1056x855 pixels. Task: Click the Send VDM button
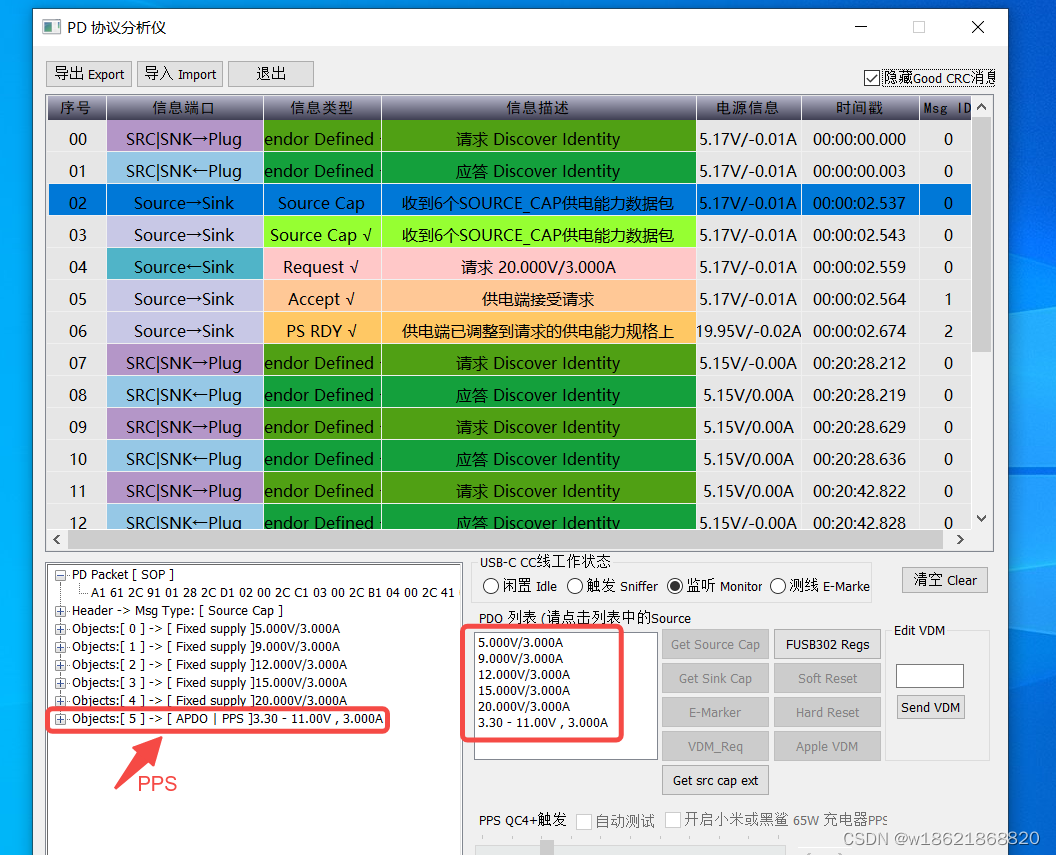pyautogui.click(x=930, y=707)
